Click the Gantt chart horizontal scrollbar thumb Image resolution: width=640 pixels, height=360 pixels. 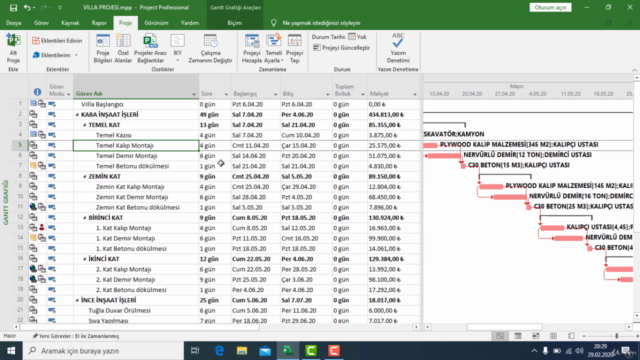click(504, 327)
